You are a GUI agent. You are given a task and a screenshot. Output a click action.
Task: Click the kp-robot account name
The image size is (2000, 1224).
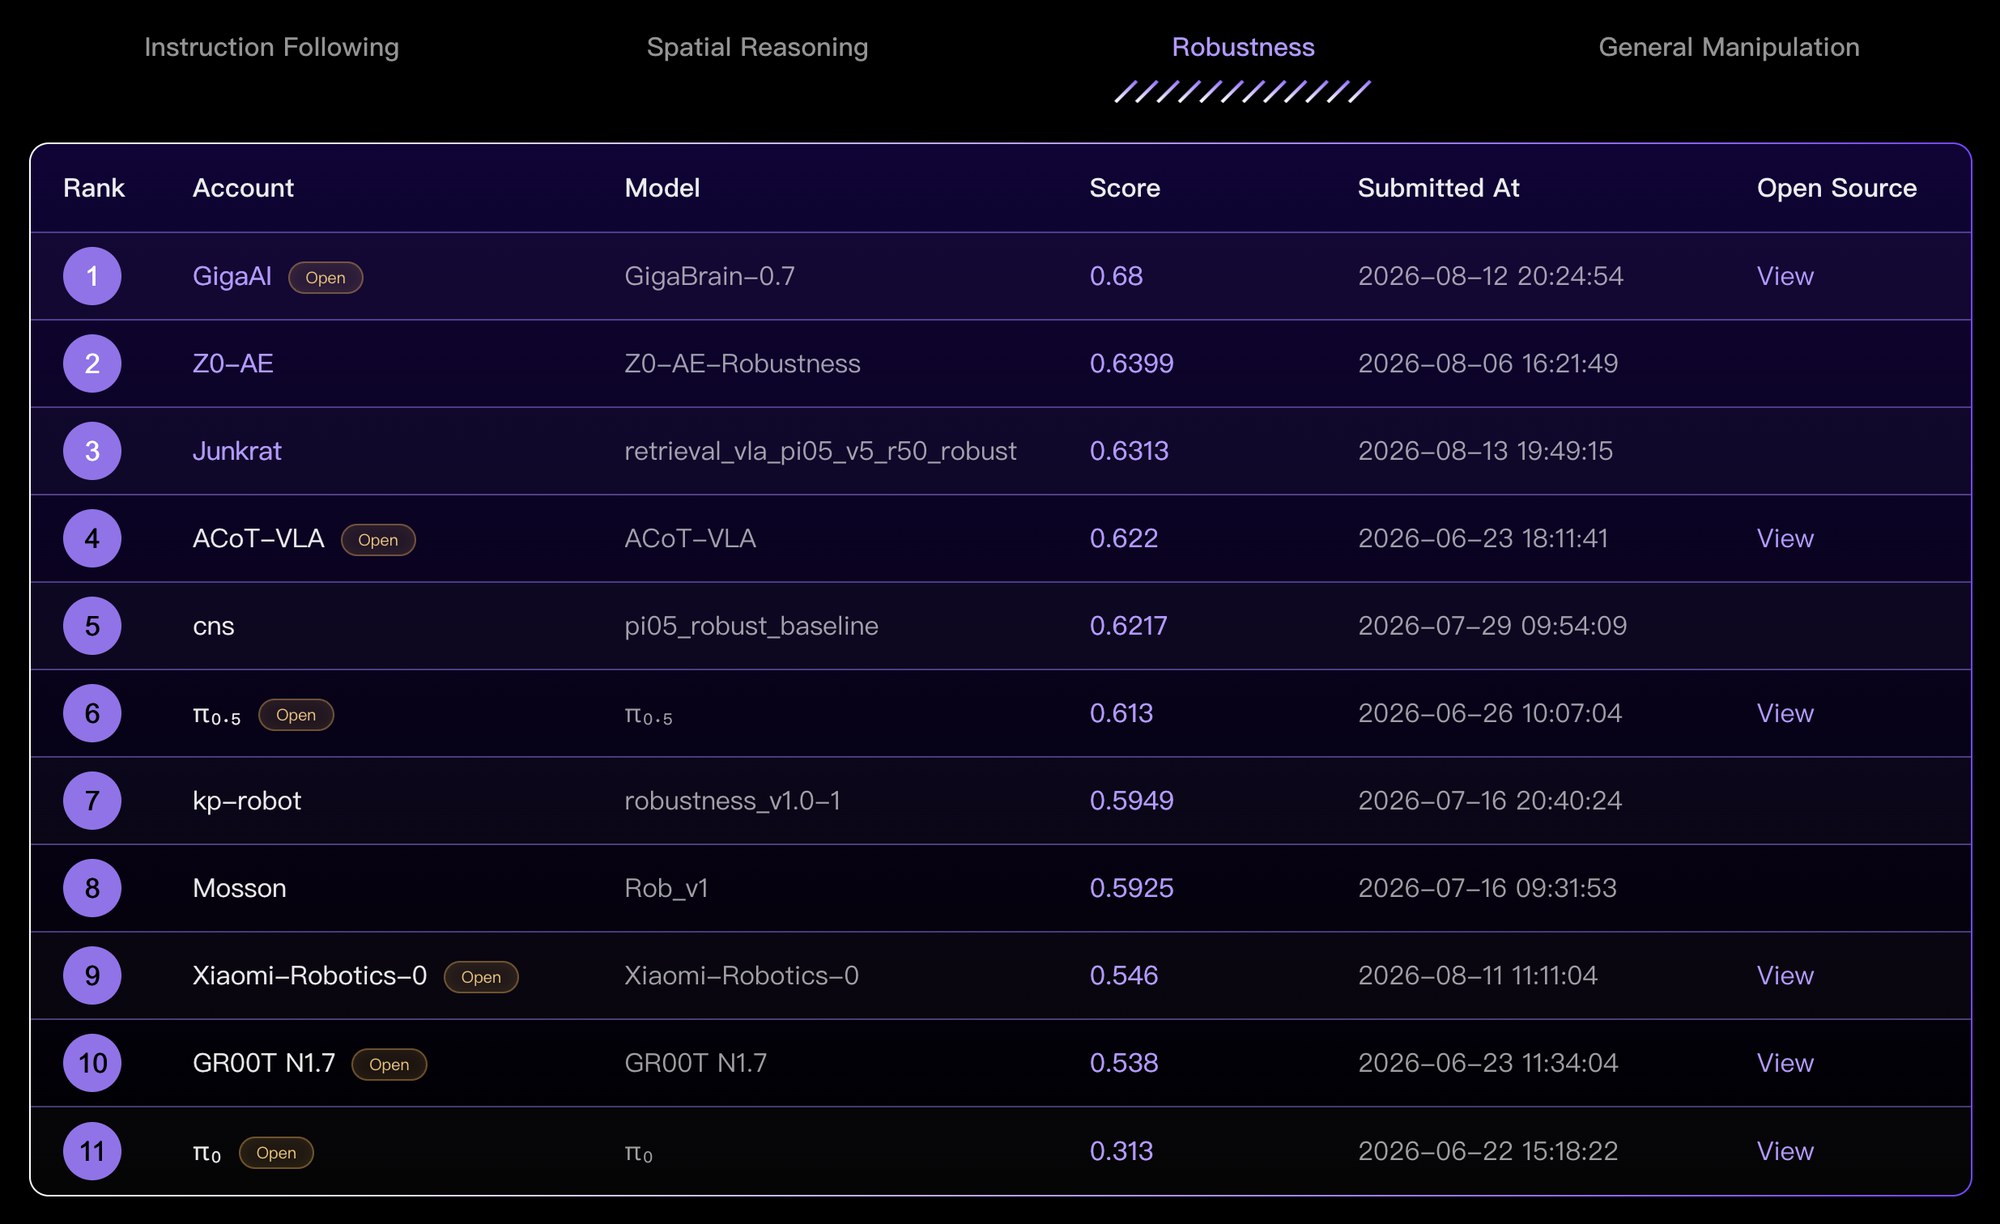tap(247, 801)
